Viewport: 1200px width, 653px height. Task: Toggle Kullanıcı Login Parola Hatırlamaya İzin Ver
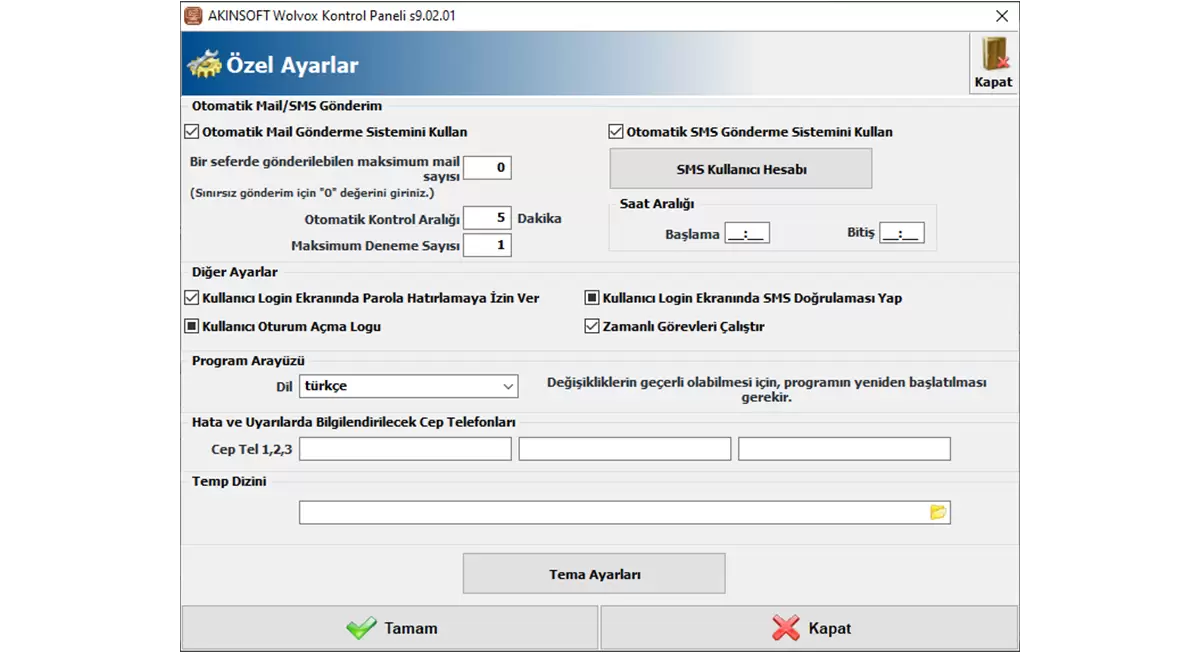click(192, 298)
